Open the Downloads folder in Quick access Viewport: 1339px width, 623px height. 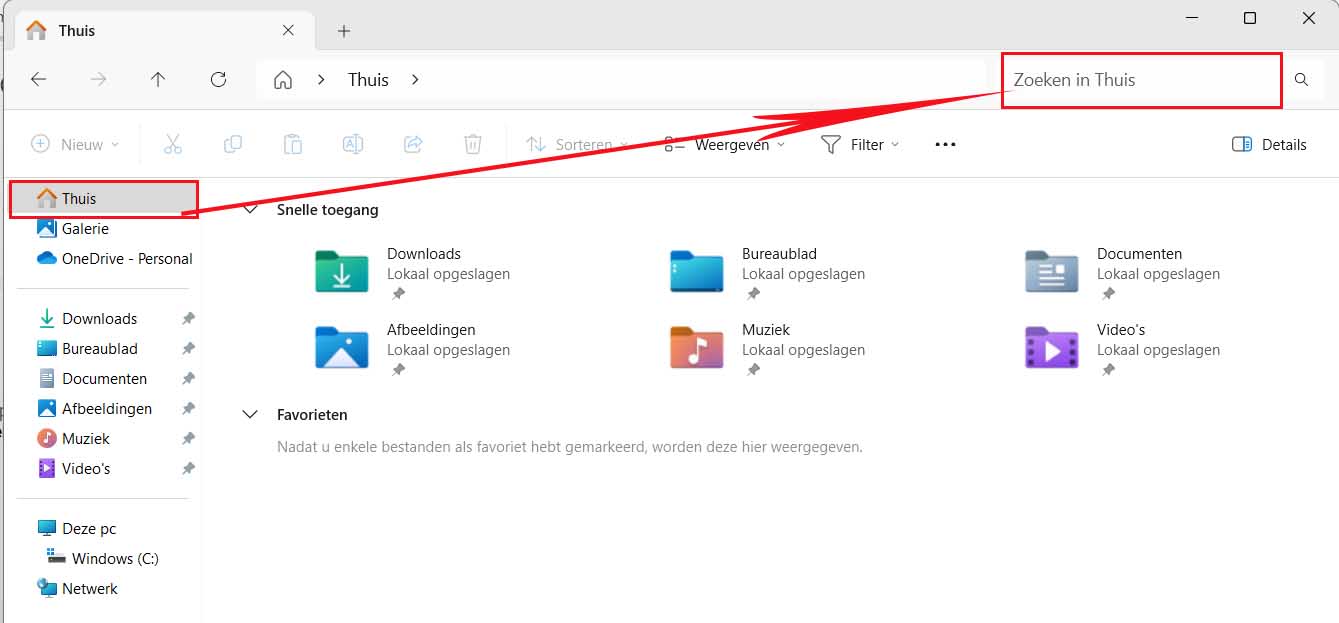click(x=342, y=271)
